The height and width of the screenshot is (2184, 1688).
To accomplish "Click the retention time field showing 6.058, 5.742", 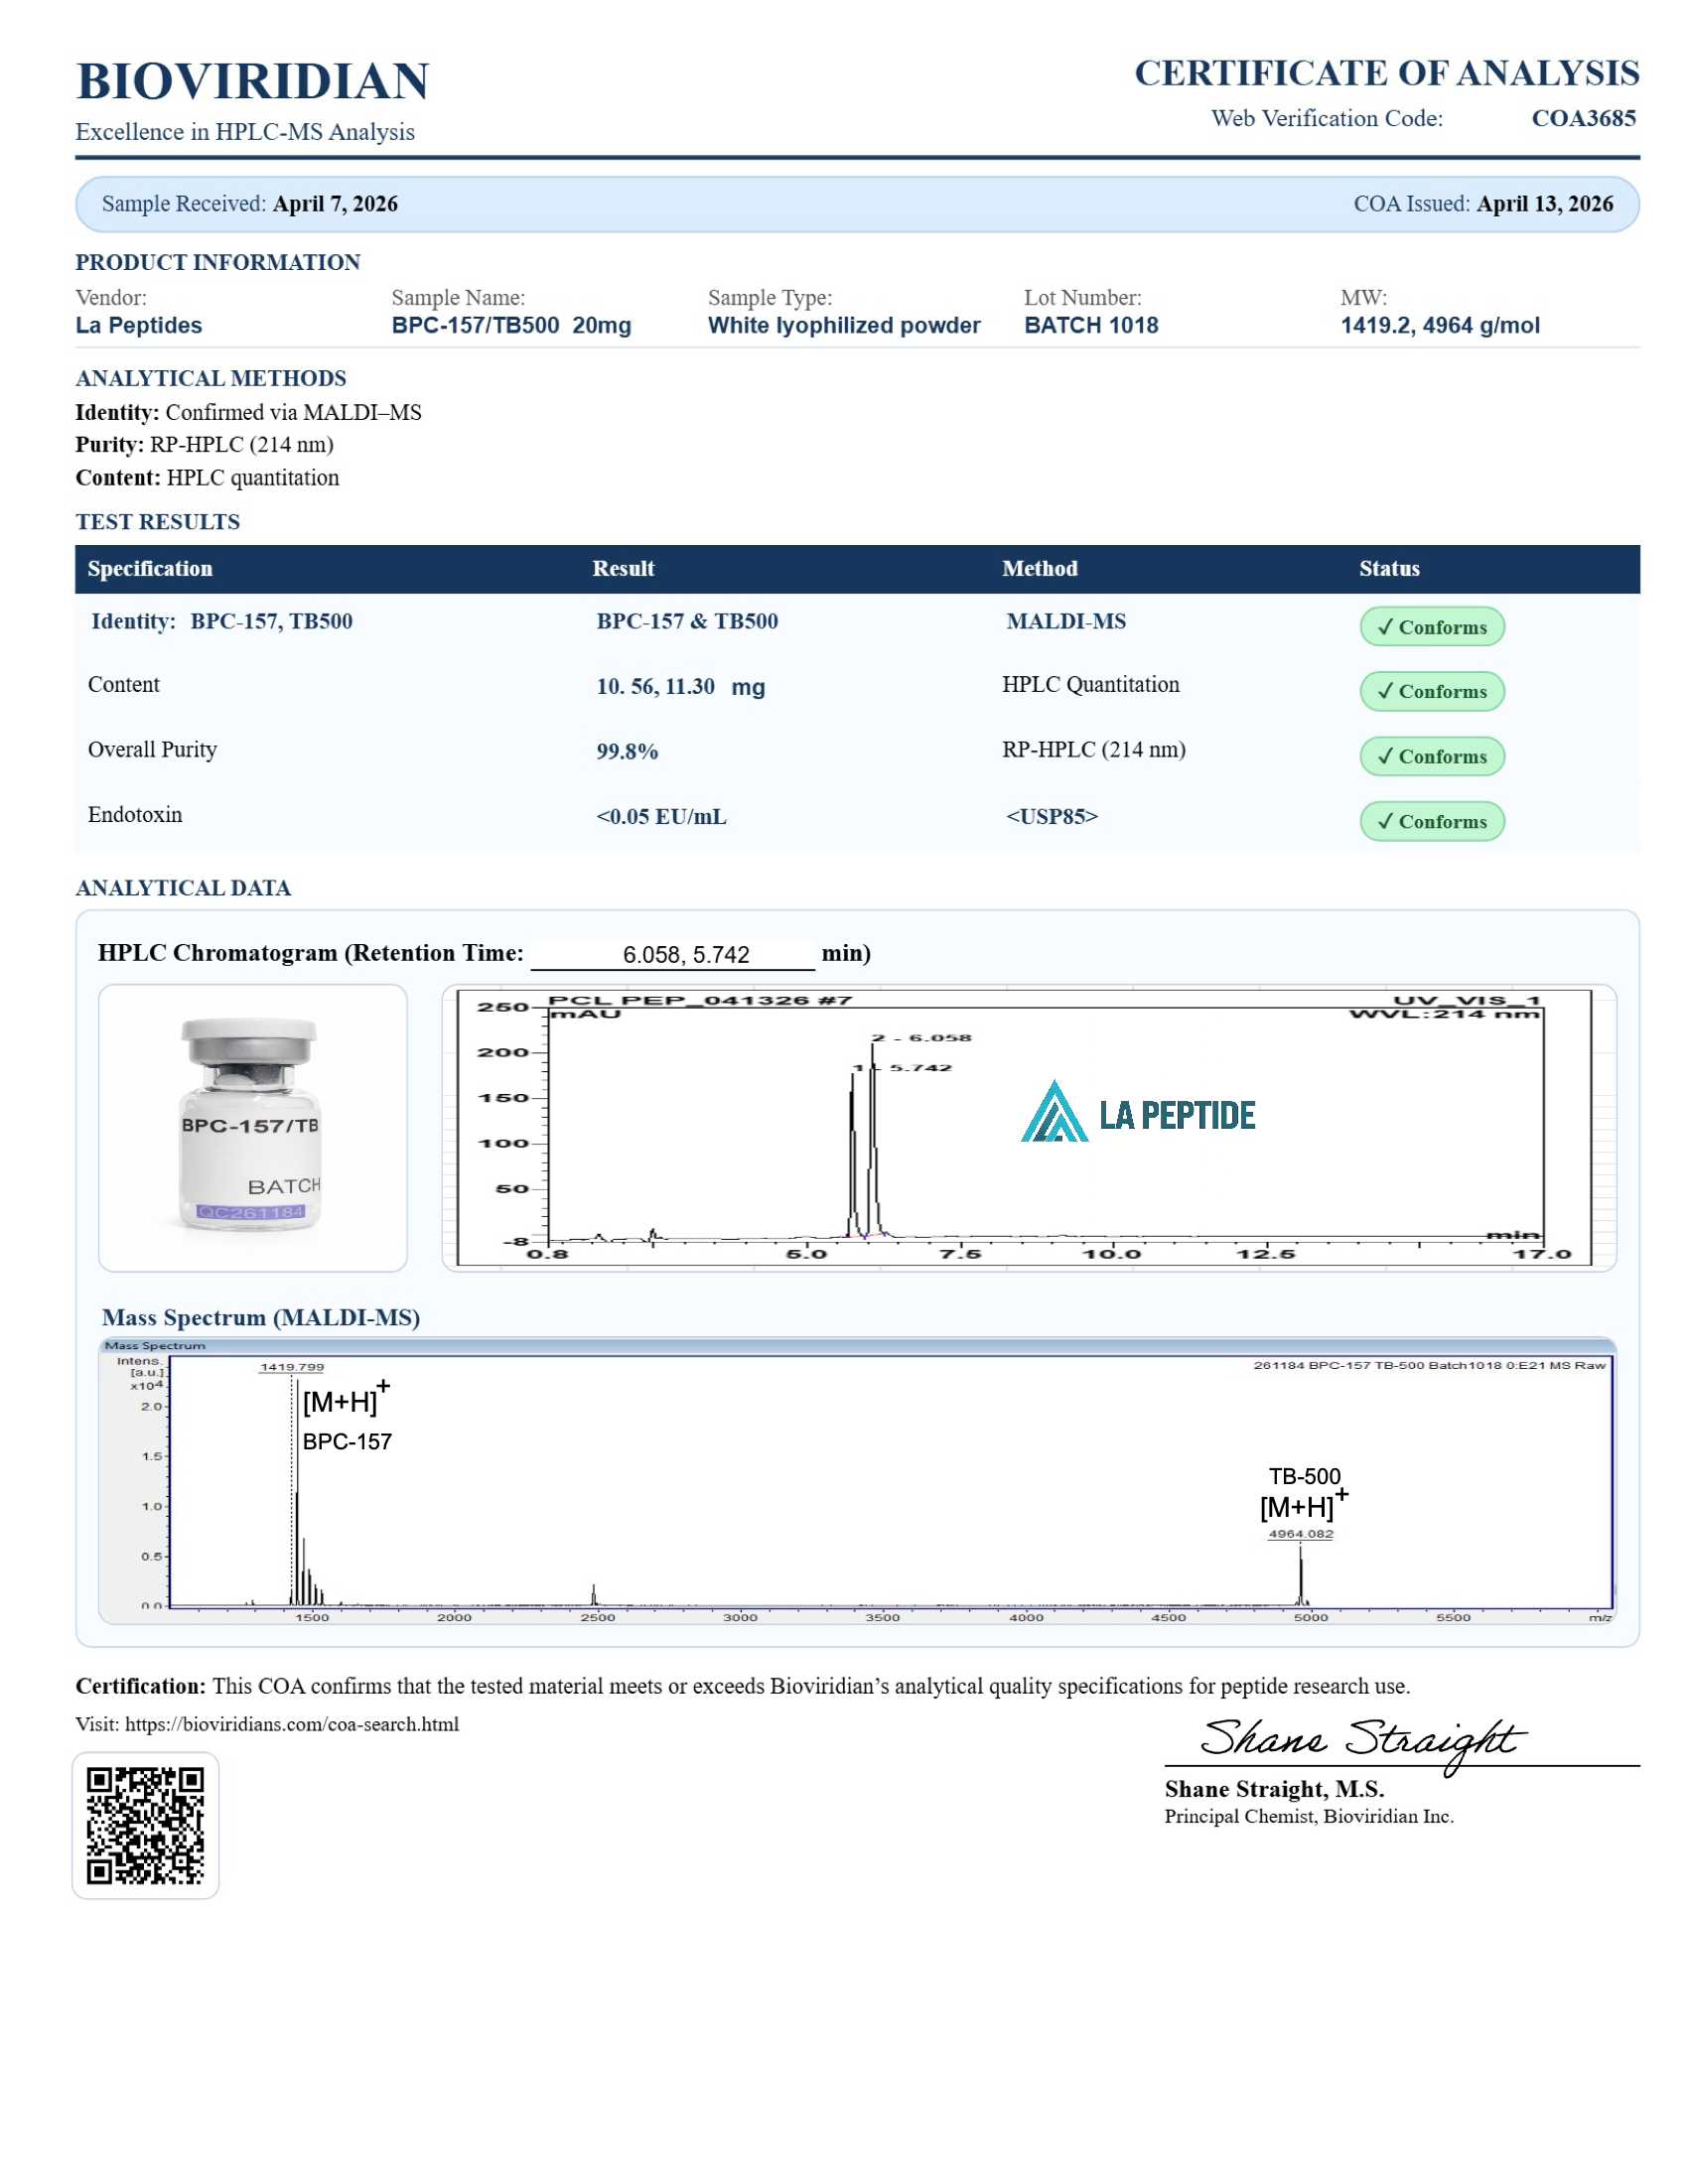I will pos(685,954).
